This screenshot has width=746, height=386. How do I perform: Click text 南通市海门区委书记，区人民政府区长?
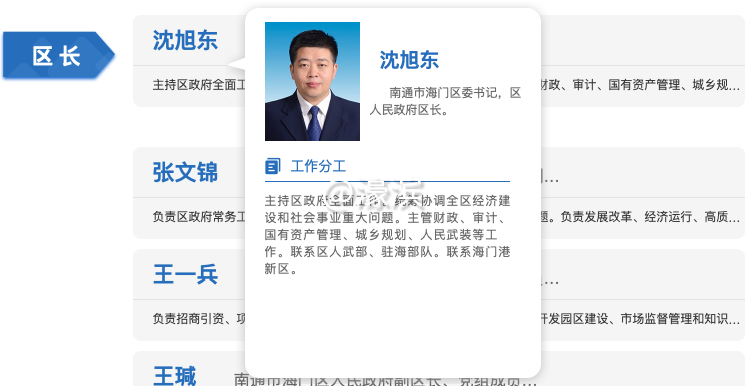coord(445,102)
